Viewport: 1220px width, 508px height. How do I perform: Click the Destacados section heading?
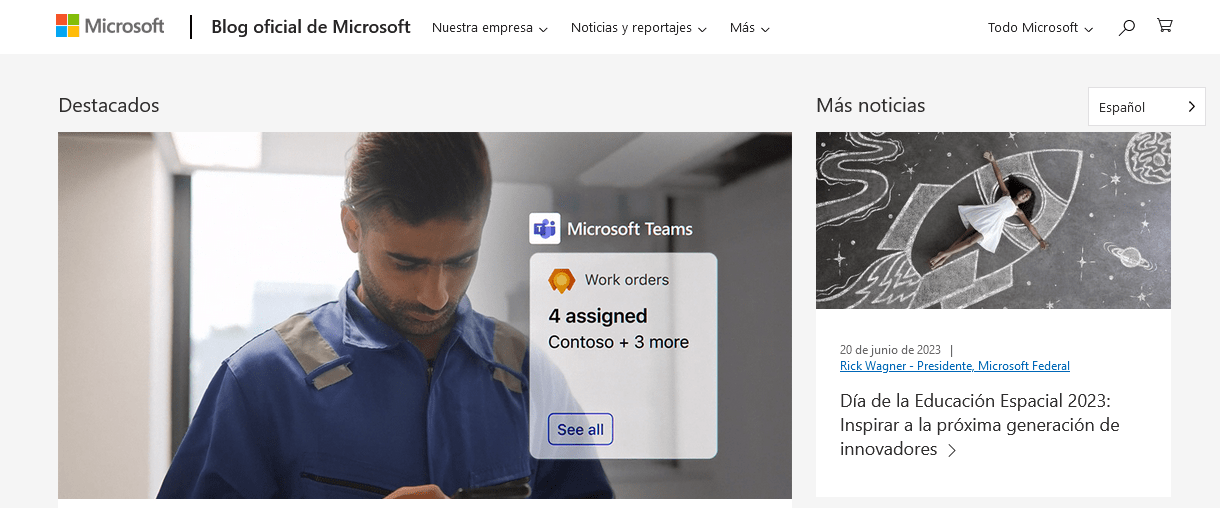[109, 105]
